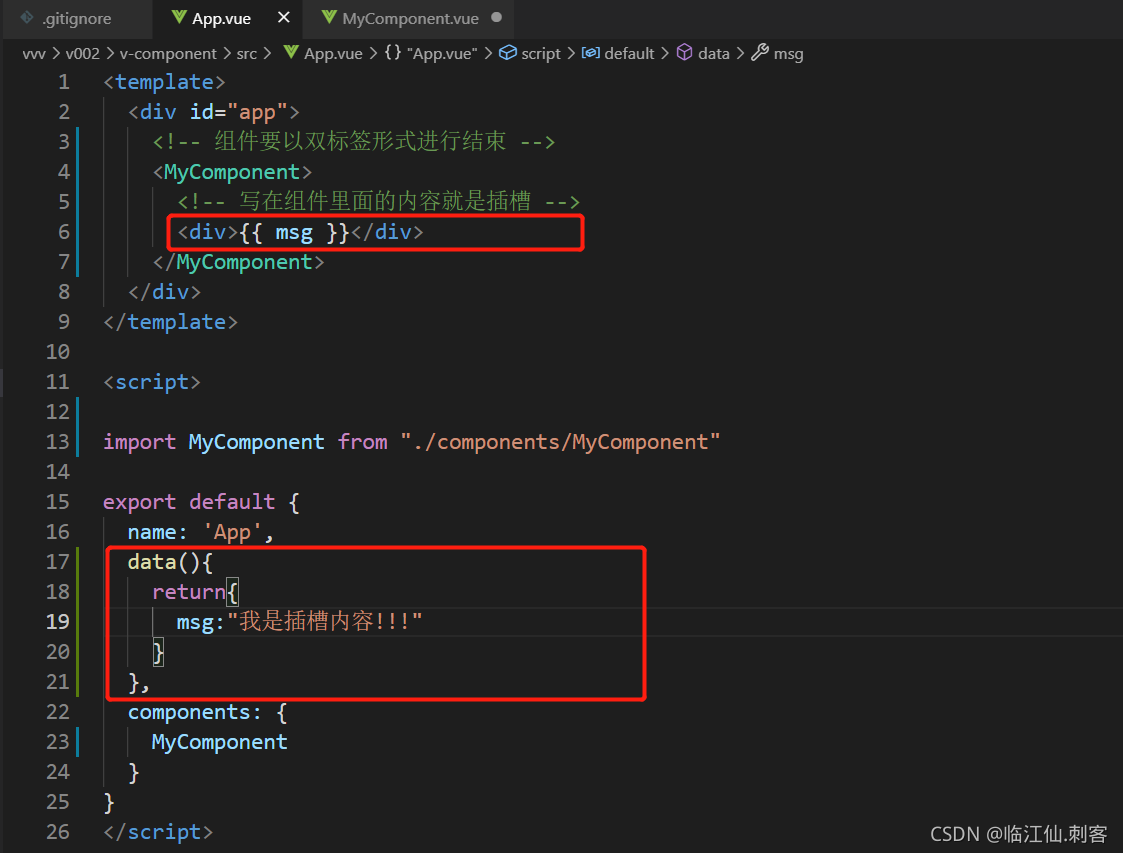This screenshot has height=853, width=1123.
Task: Open the vvv breadcrumb folder
Action: 34,54
